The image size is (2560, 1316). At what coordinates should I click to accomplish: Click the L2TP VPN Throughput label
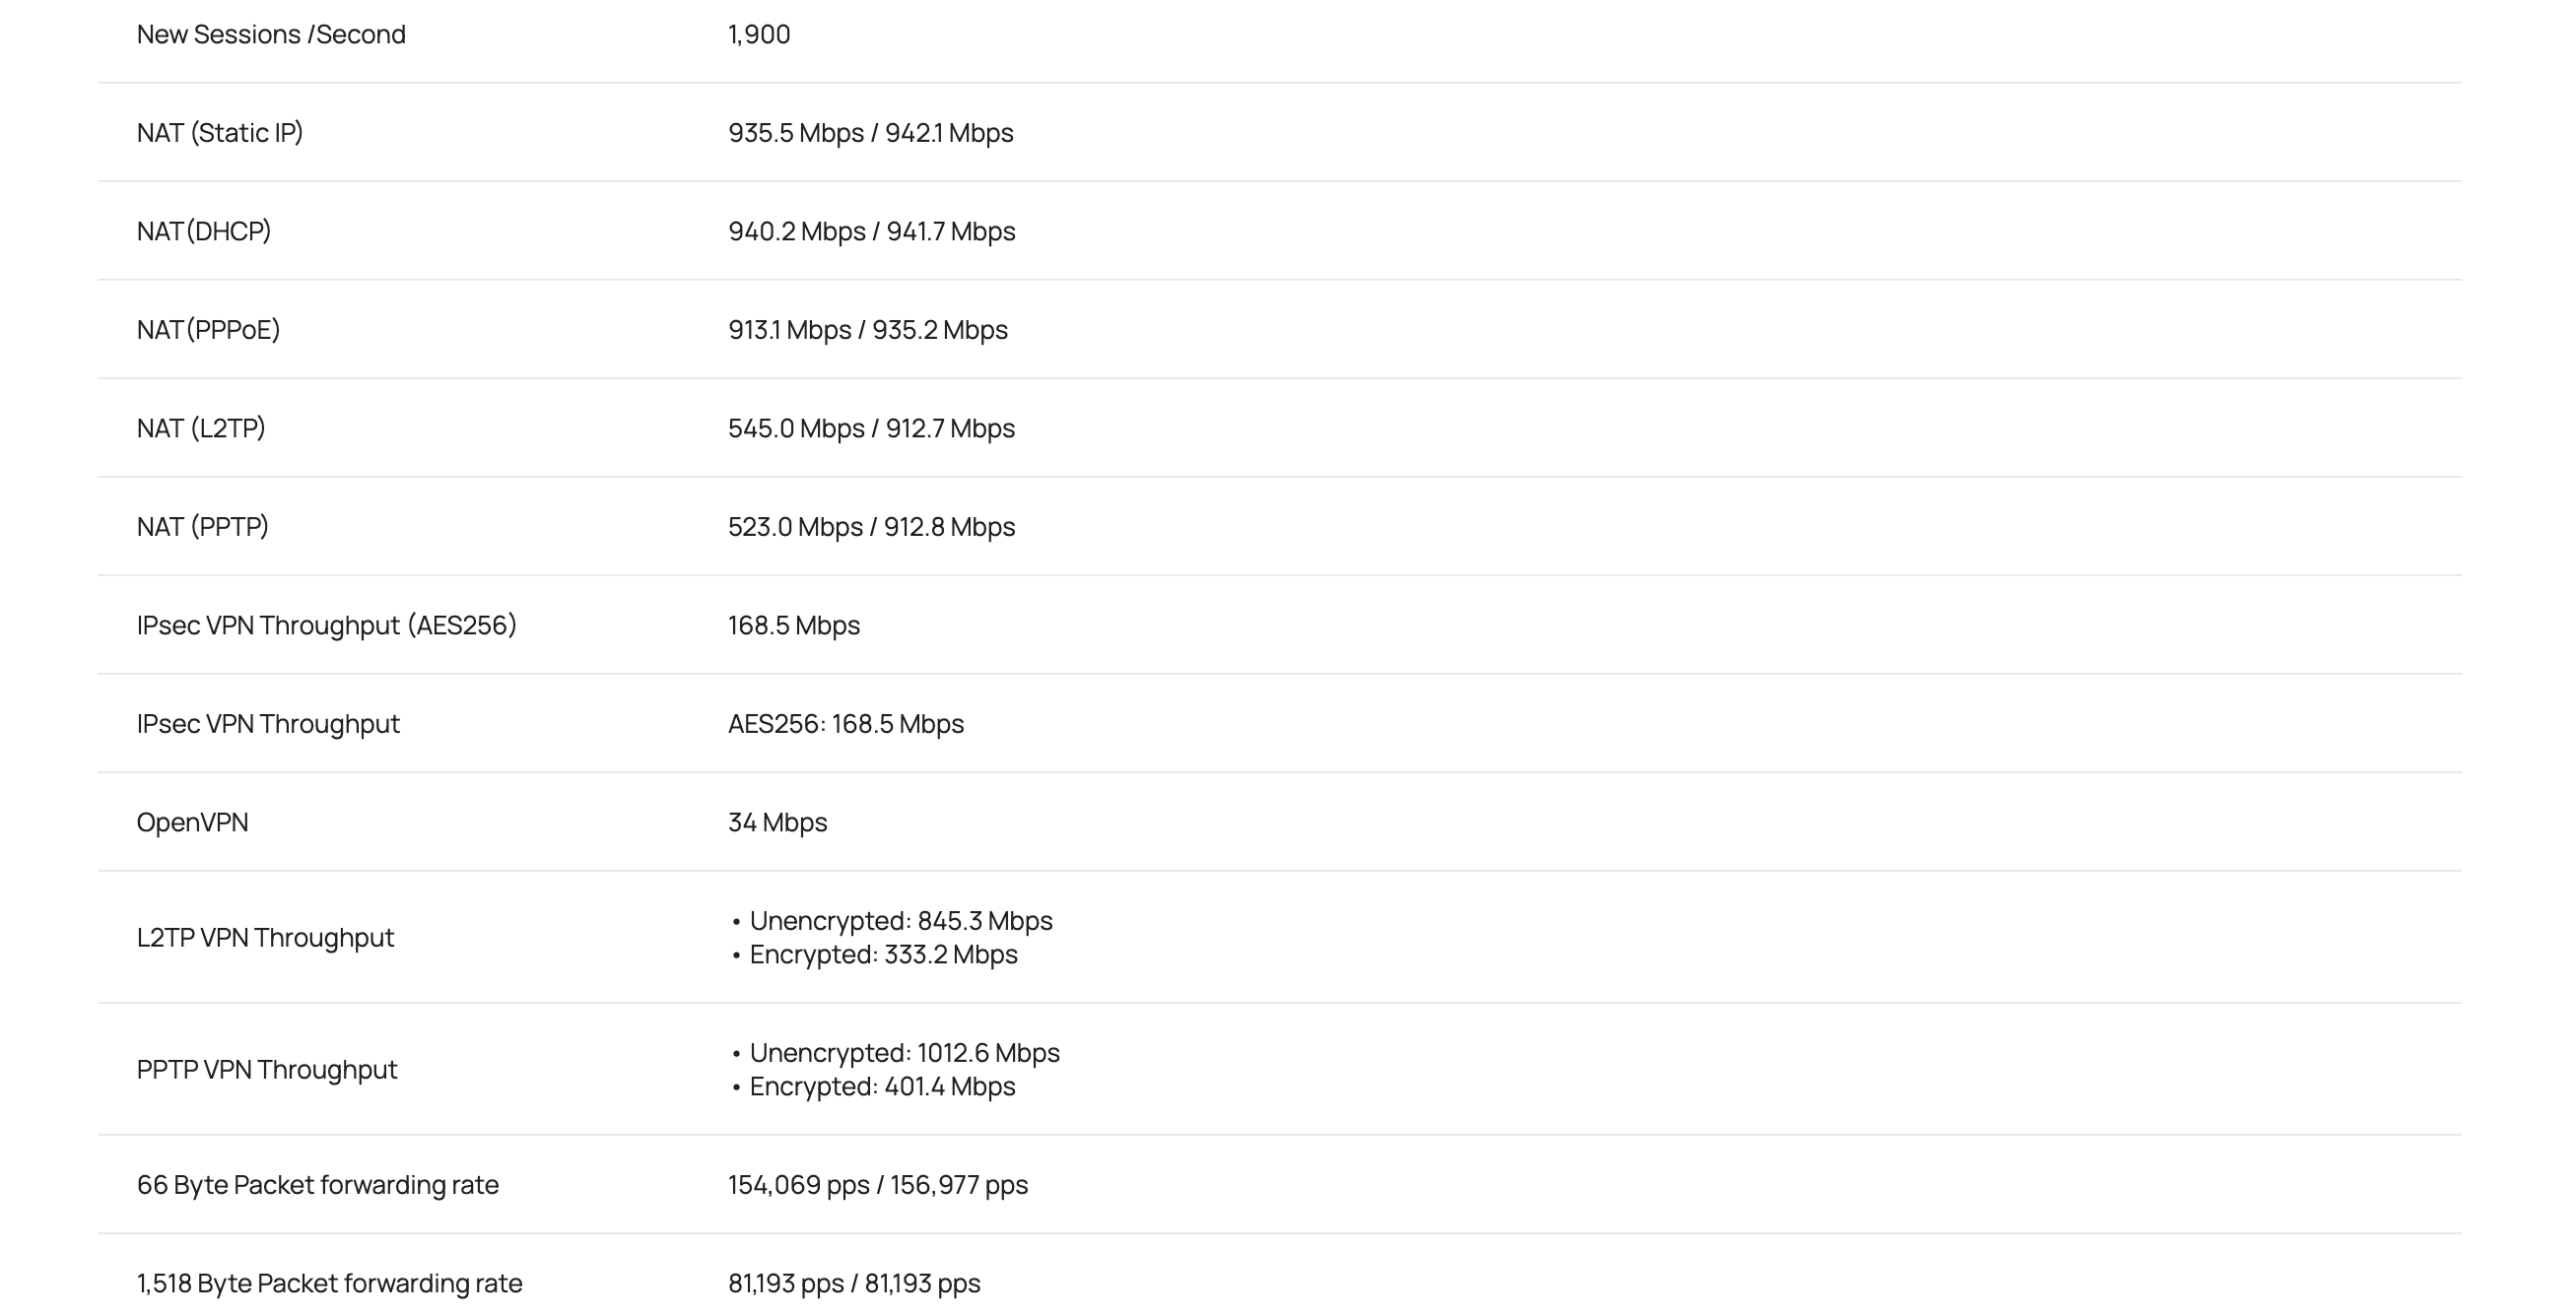[265, 937]
